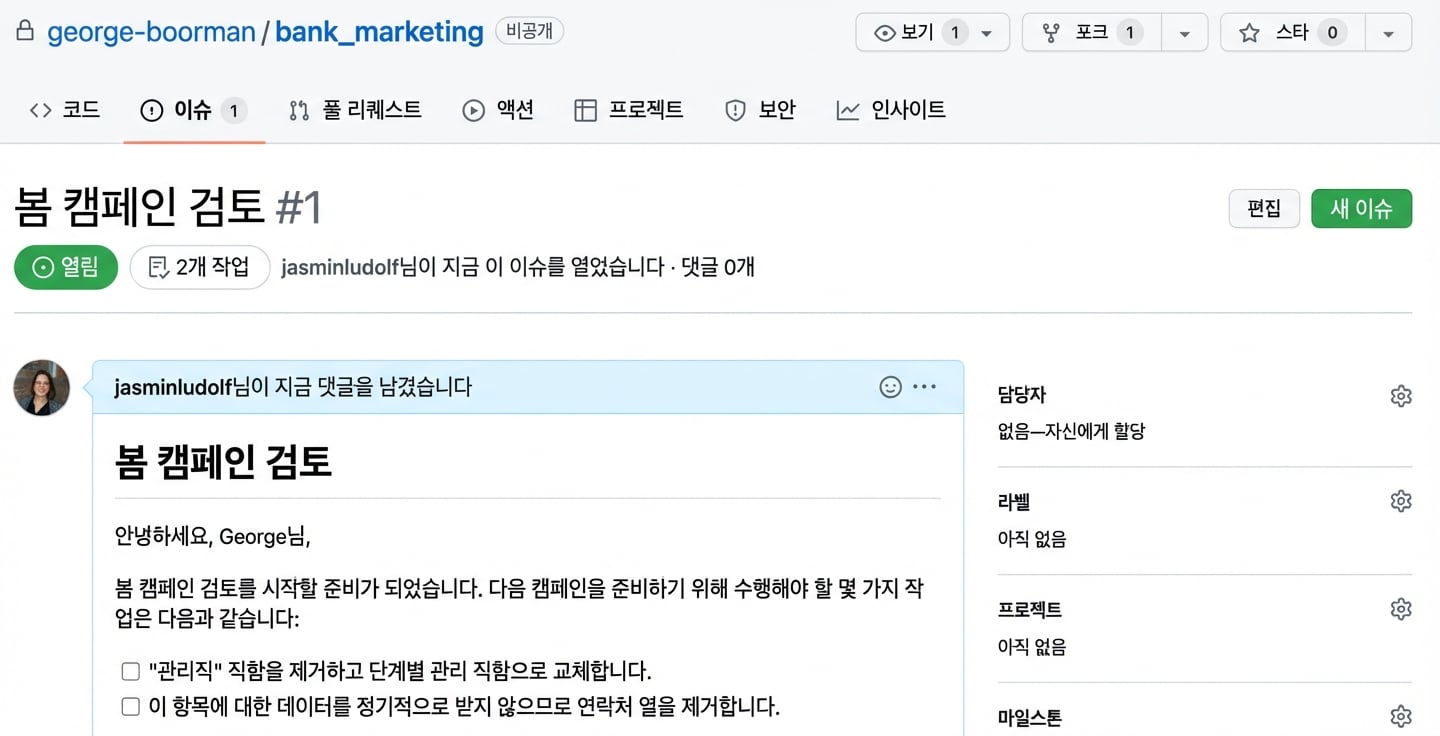Viewport: 1440px width, 736px height.
Task: Switch to the 보안 tab
Action: (760, 110)
